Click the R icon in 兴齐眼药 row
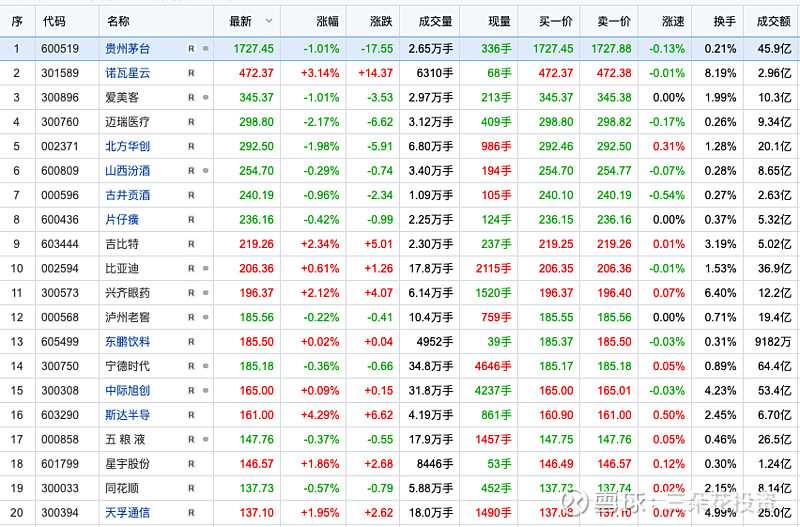Screen dimensions: 800x527 (191, 293)
